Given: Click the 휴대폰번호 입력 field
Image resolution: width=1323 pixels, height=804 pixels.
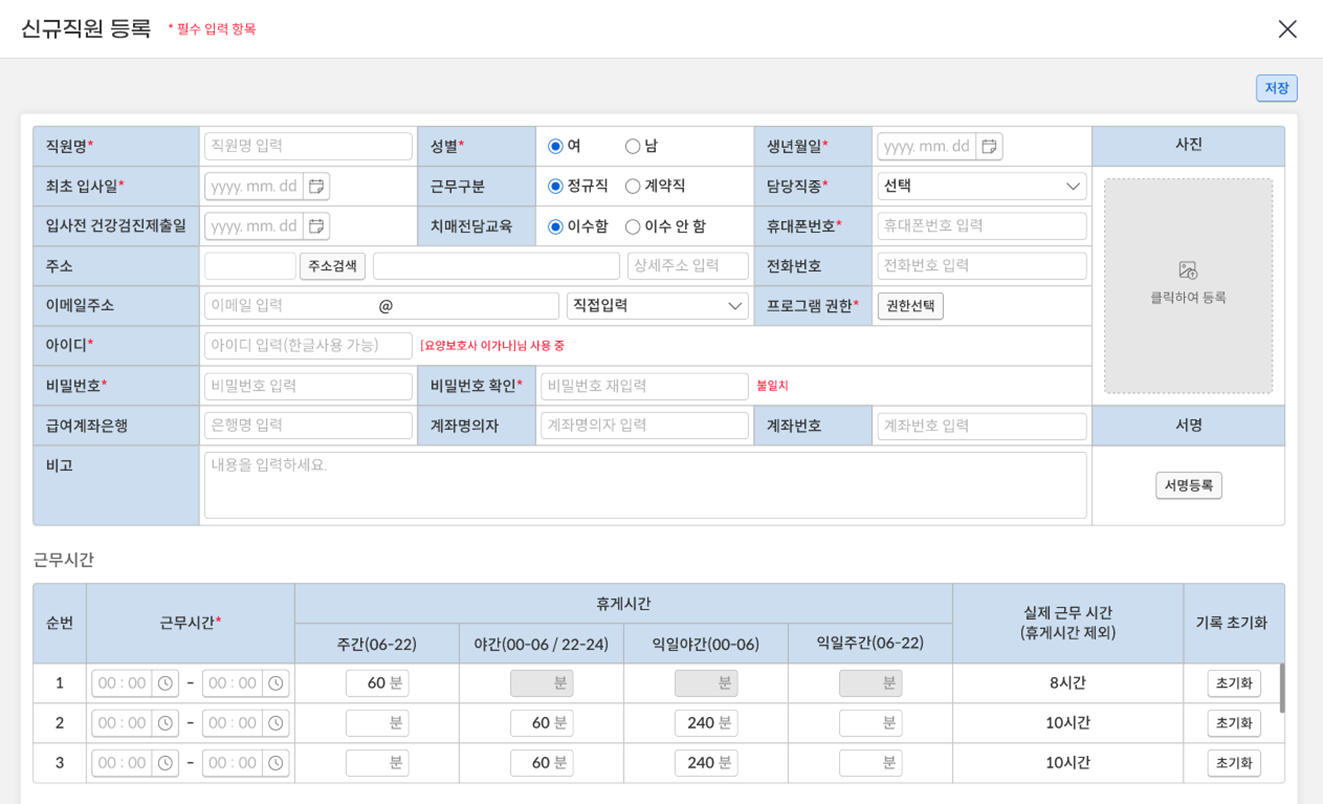Looking at the screenshot, I should click(982, 226).
